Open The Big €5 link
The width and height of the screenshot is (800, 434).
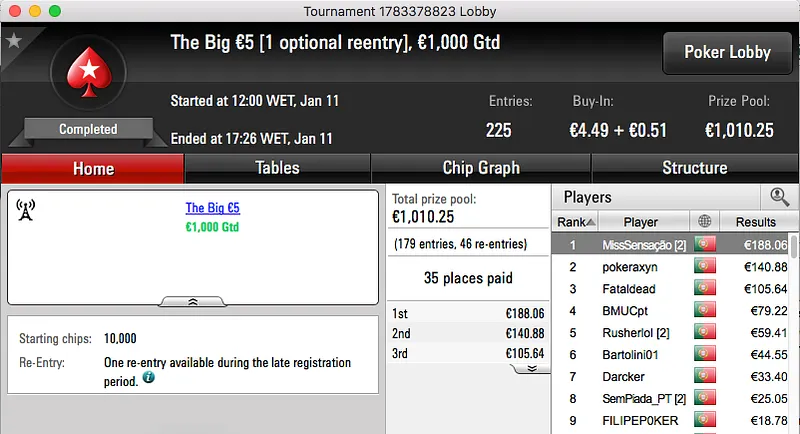click(212, 208)
